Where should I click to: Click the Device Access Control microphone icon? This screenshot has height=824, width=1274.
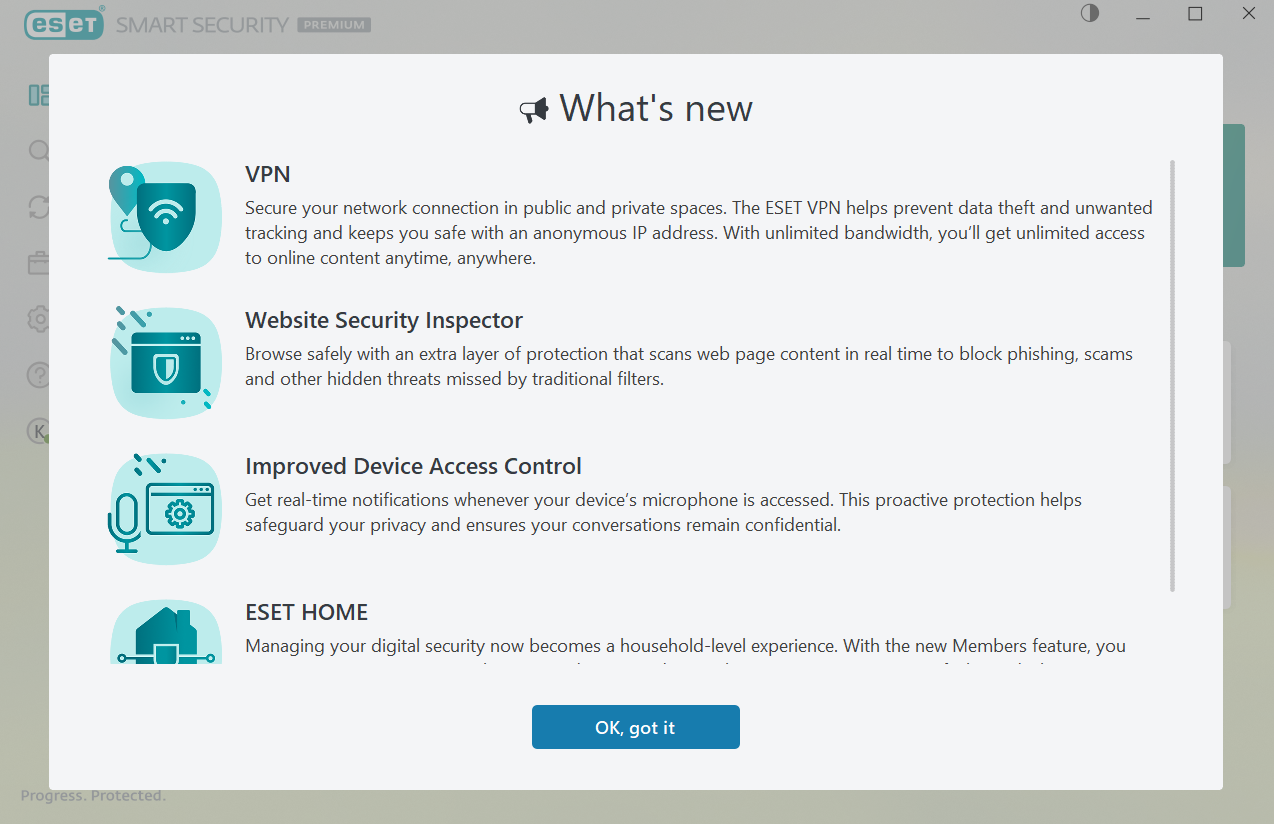click(x=165, y=508)
